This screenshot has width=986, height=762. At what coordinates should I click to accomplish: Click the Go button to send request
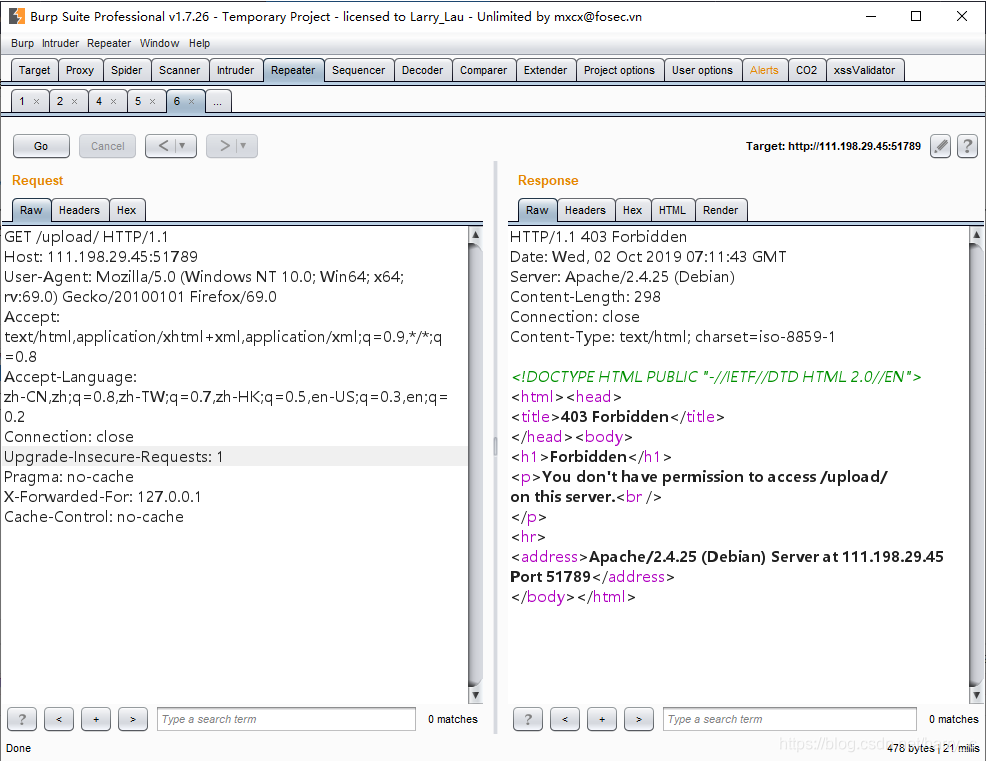pos(41,146)
